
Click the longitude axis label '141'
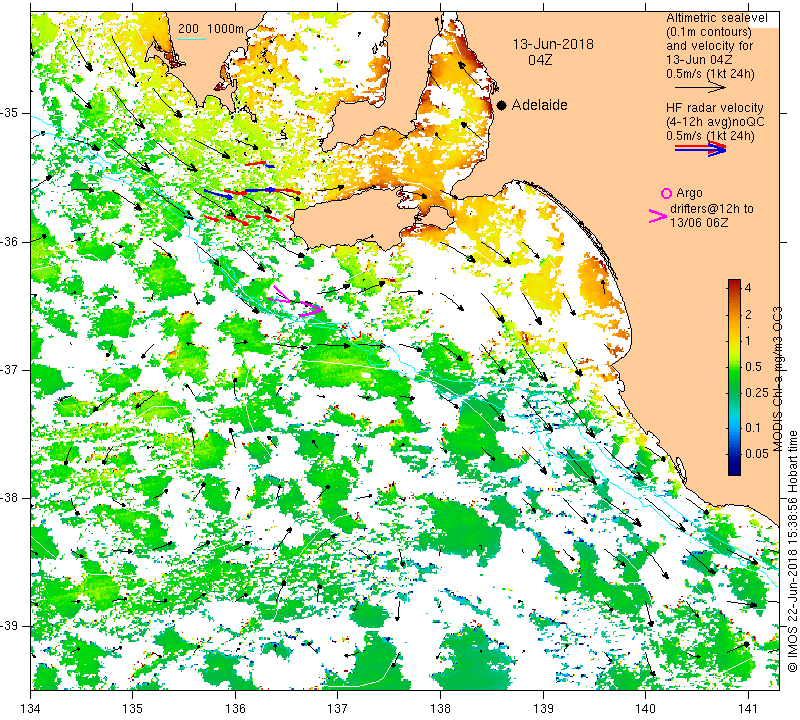[x=748, y=709]
